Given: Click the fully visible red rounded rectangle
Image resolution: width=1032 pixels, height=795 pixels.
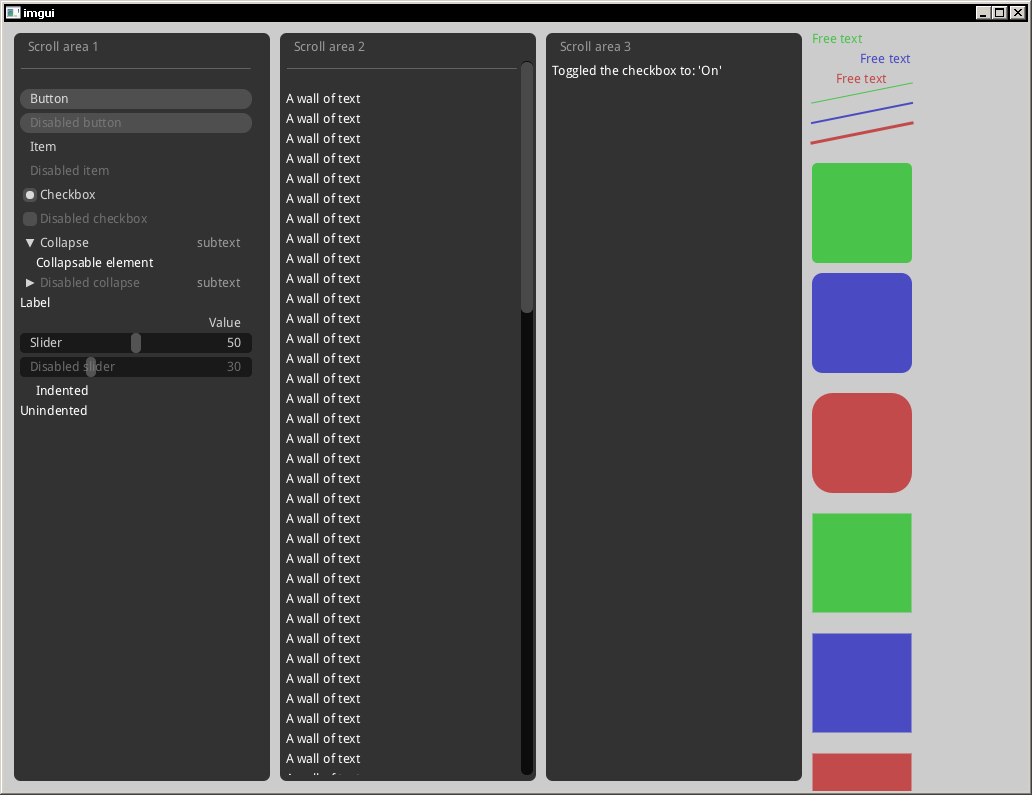Looking at the screenshot, I should (862, 443).
